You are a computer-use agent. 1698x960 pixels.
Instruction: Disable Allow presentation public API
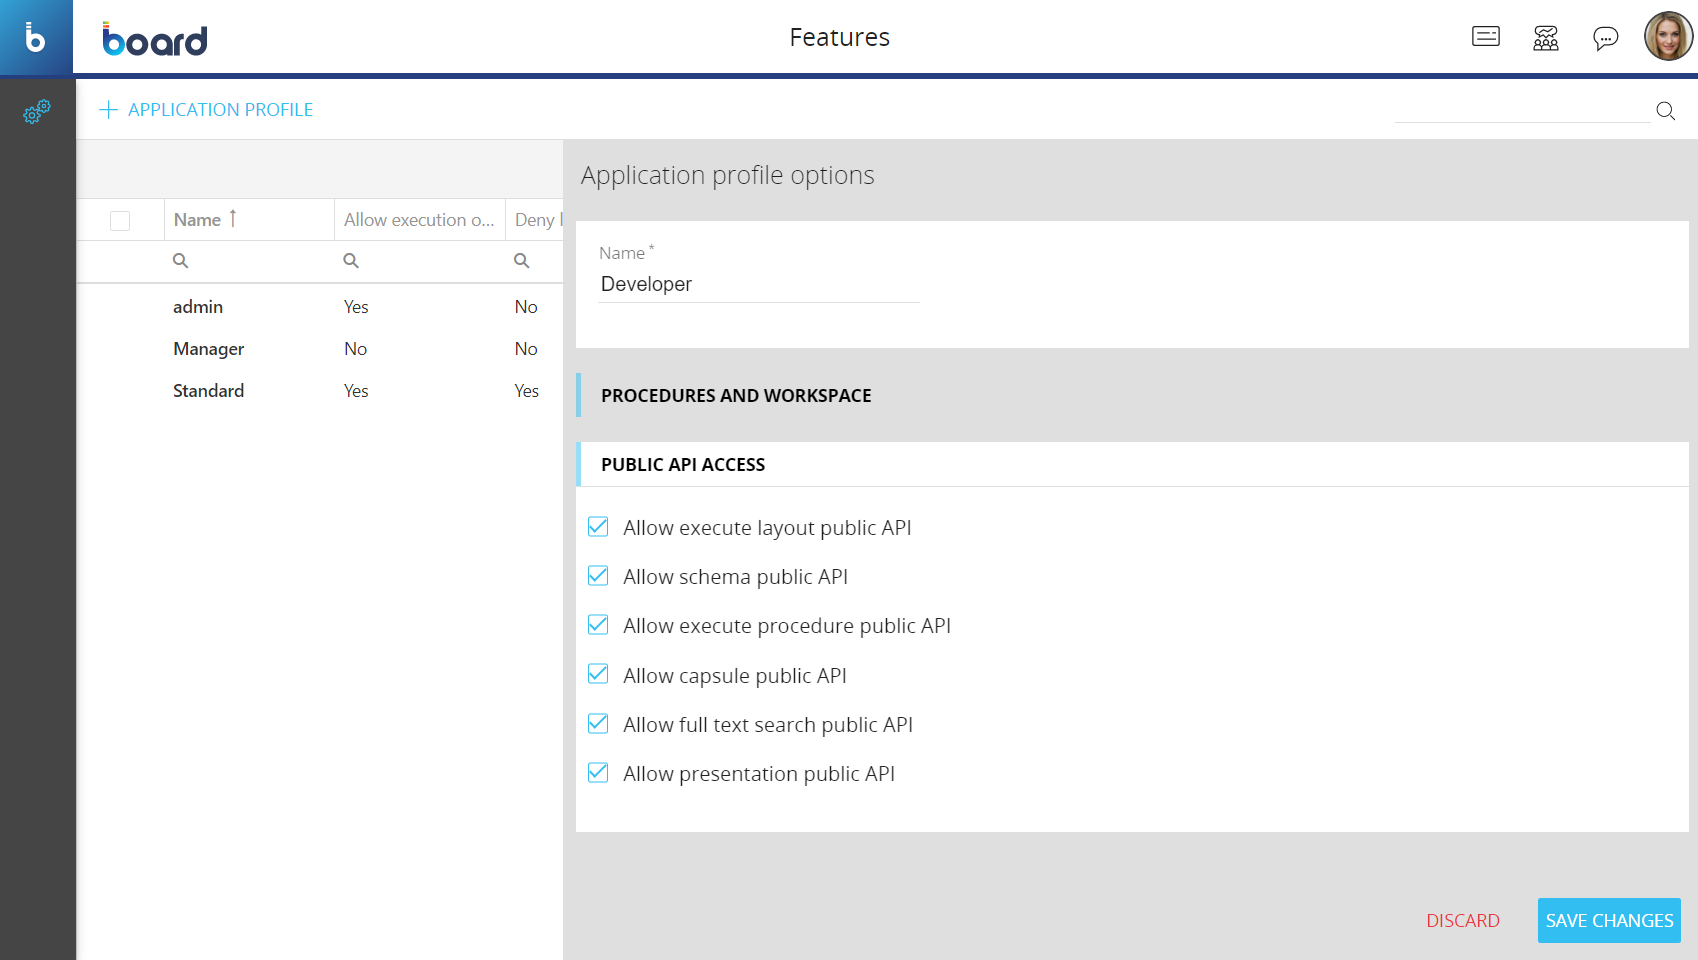point(598,773)
